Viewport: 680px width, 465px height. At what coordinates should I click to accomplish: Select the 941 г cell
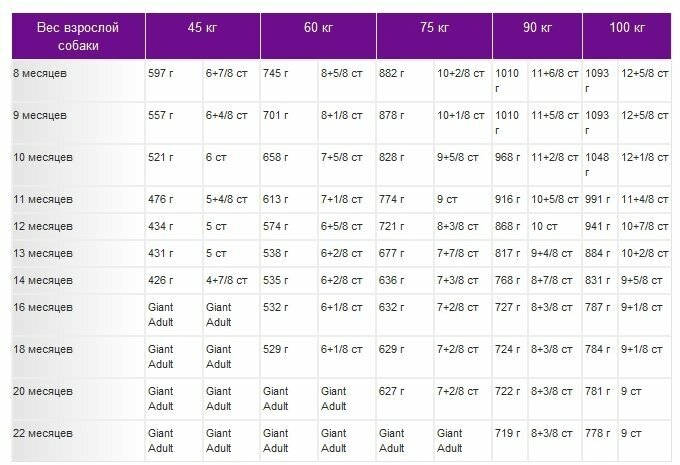click(x=600, y=226)
